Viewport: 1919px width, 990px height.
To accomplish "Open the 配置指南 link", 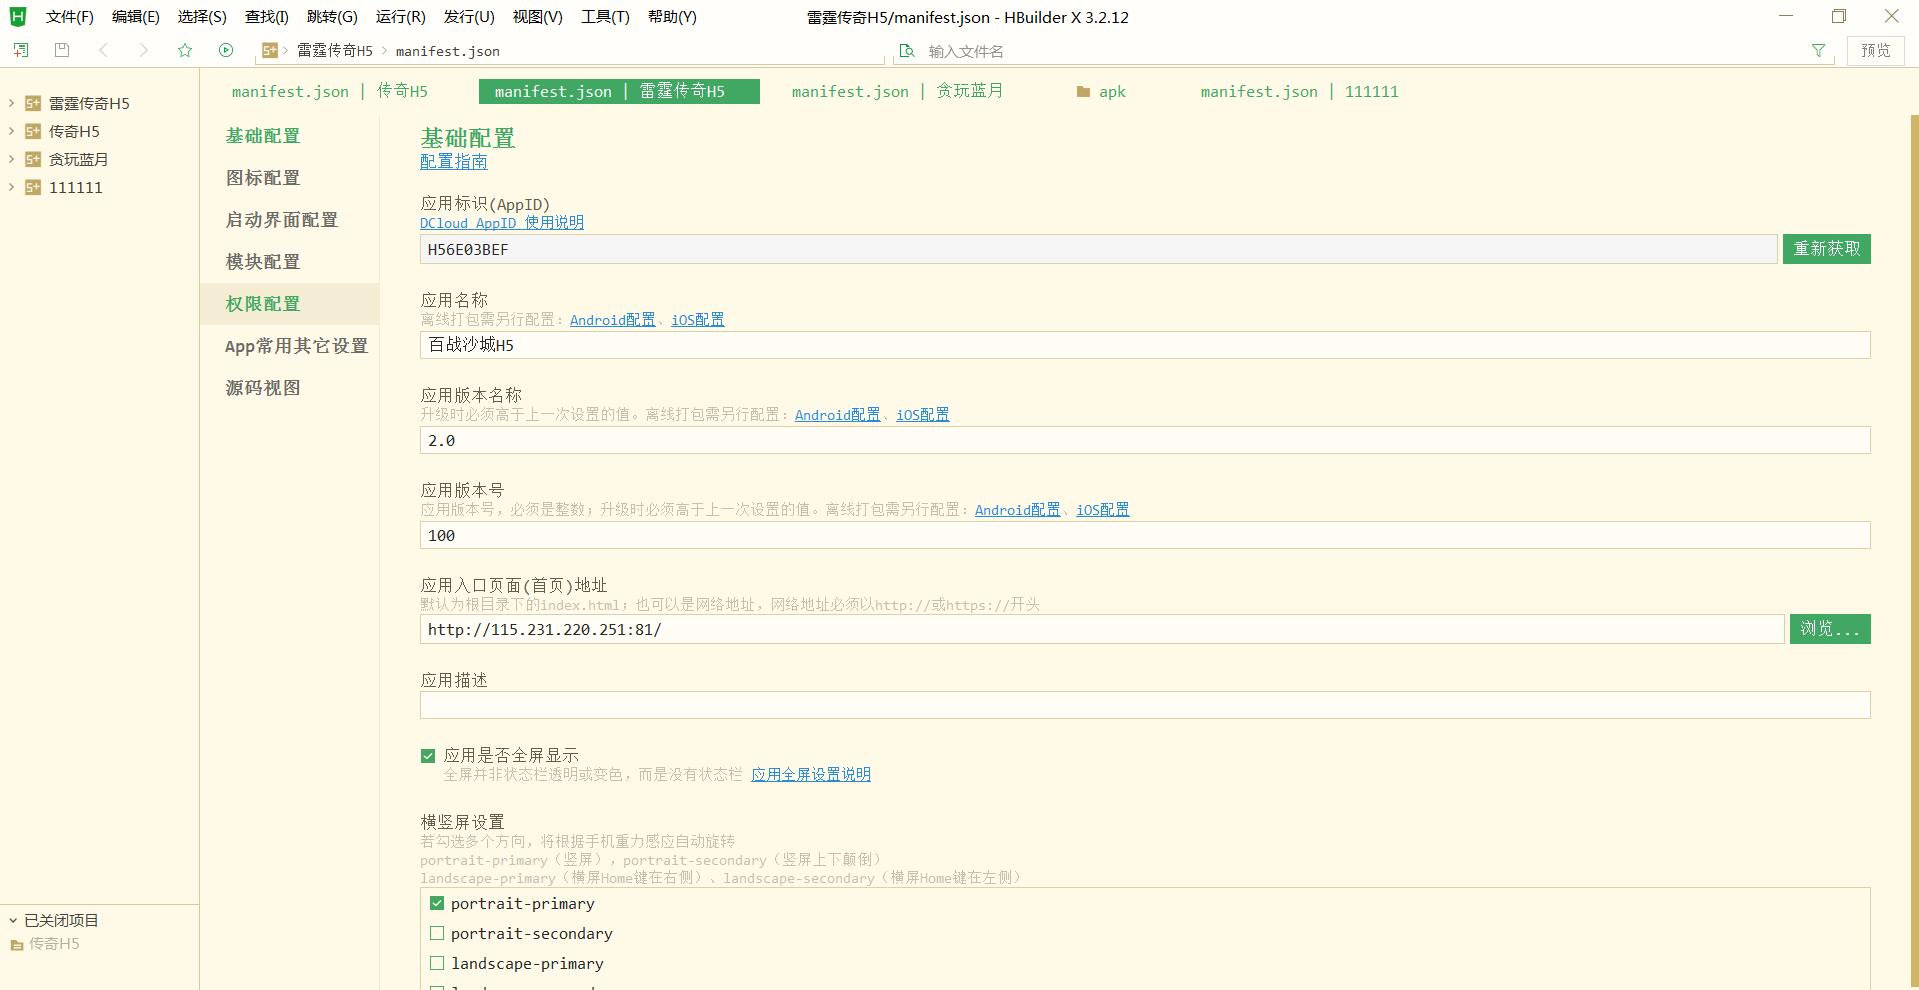I will [x=453, y=162].
